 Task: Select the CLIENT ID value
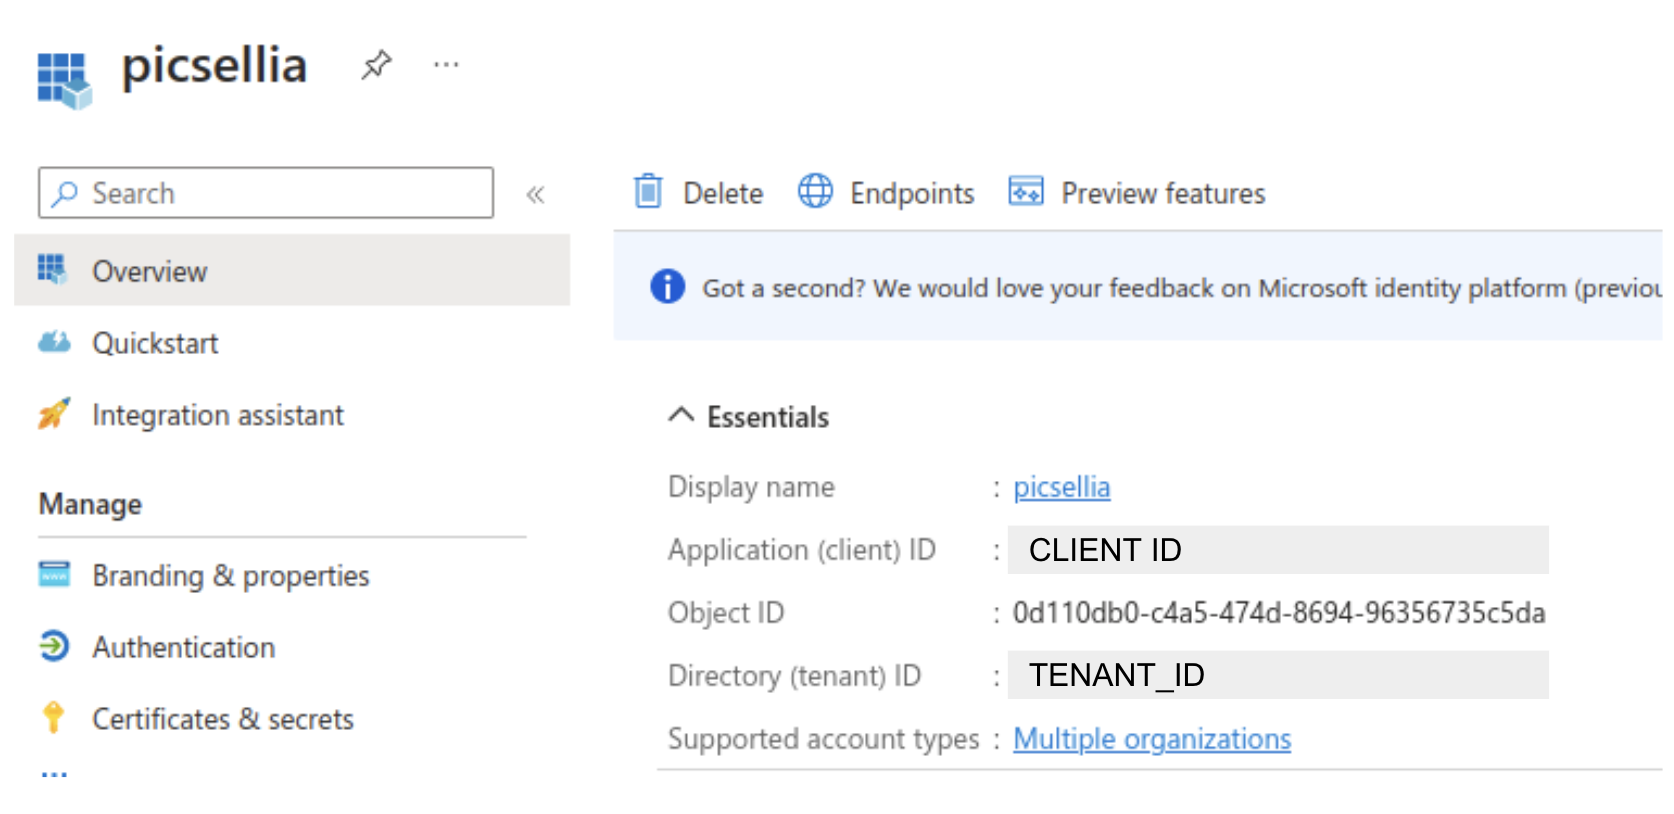pos(1278,550)
